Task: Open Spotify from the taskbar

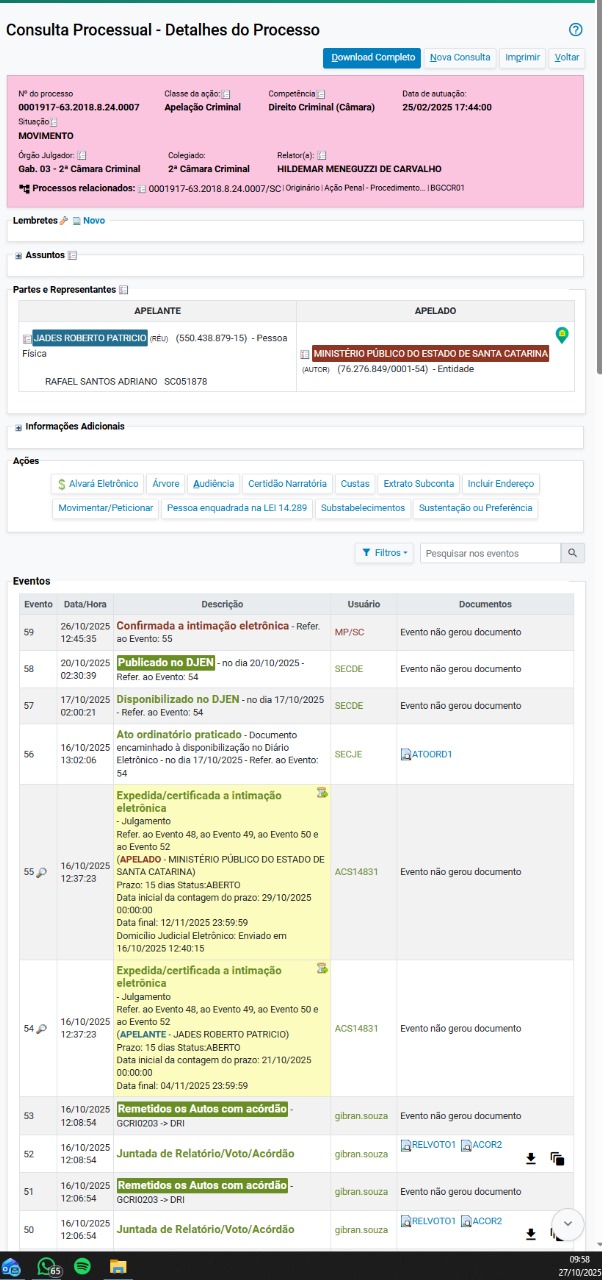Action: tap(82, 1266)
